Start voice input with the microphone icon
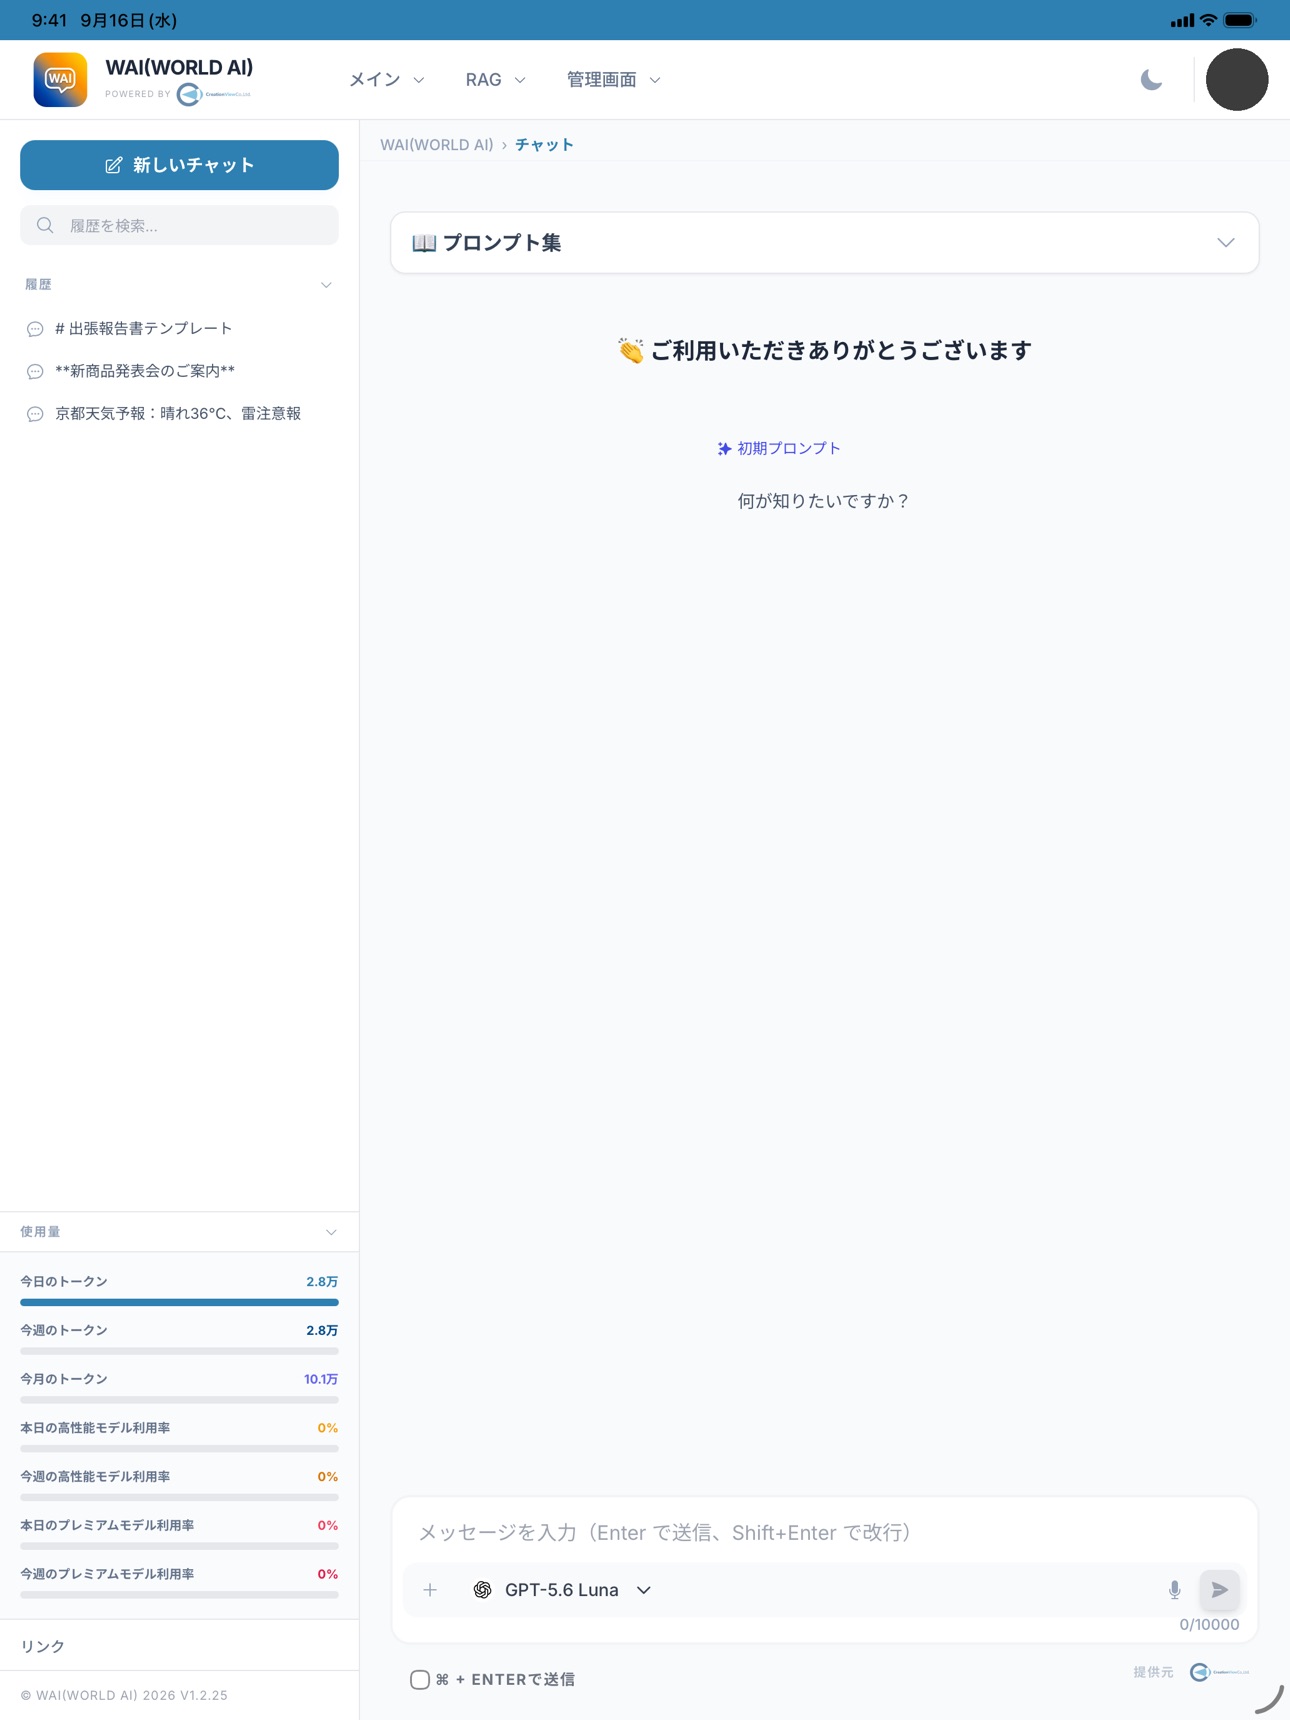This screenshot has height=1720, width=1290. [1175, 1590]
